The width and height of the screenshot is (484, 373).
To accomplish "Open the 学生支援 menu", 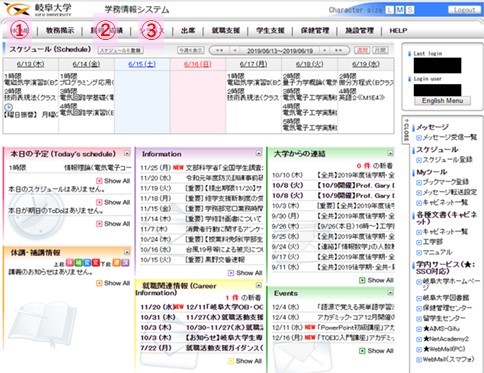I will tap(270, 30).
